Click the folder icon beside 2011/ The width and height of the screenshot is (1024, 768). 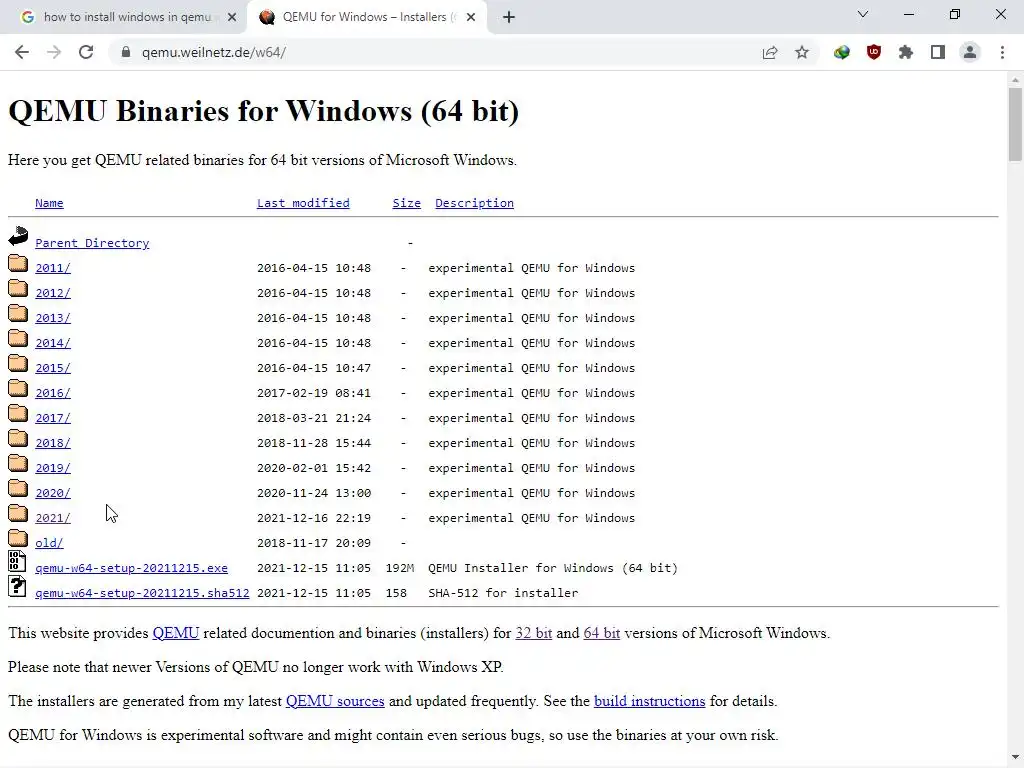click(18, 263)
